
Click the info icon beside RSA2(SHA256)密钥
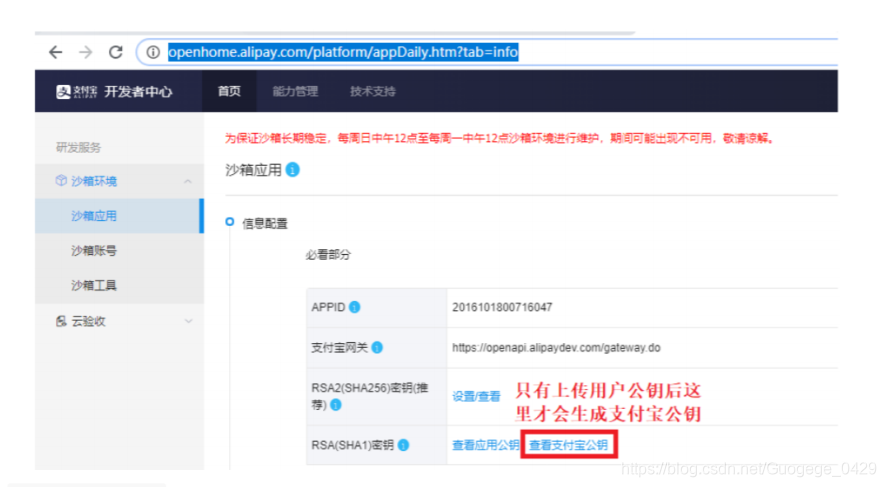click(x=336, y=405)
